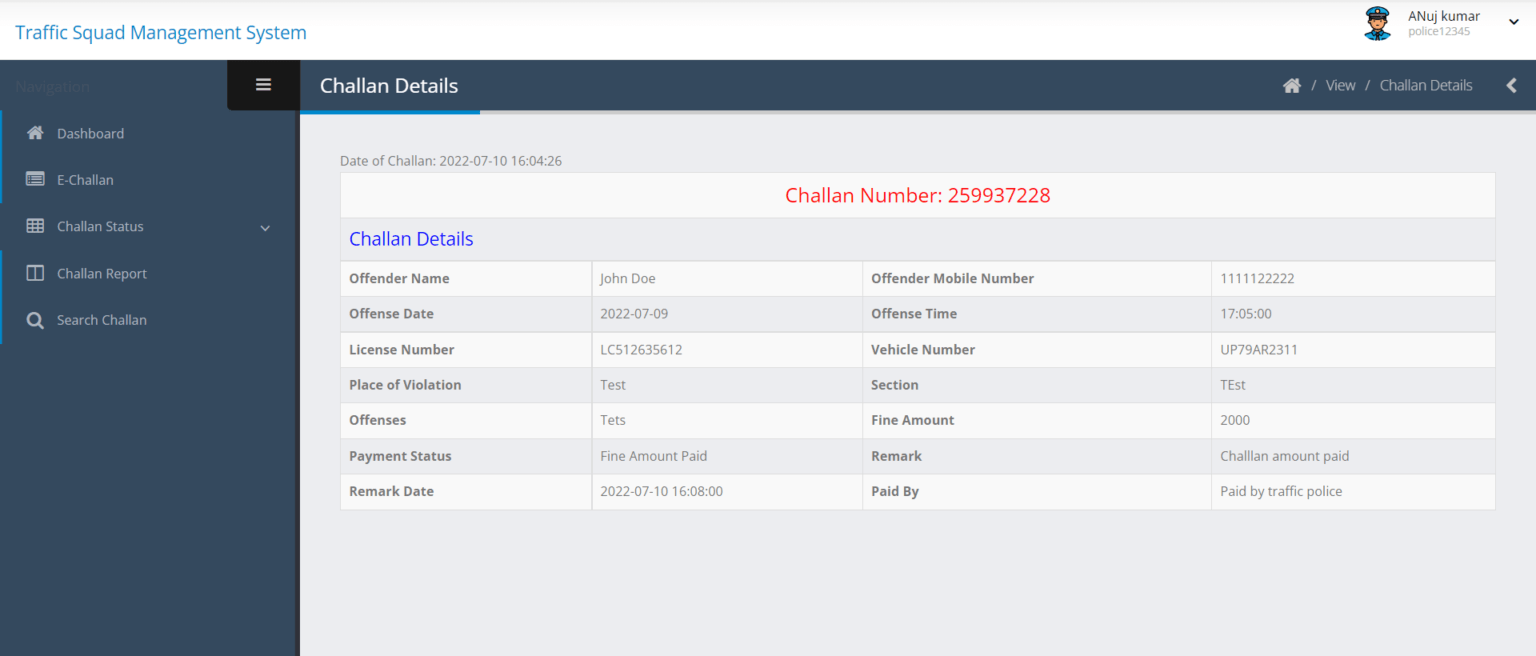Collapse the header using the left-pointing chevron

coord(1511,85)
